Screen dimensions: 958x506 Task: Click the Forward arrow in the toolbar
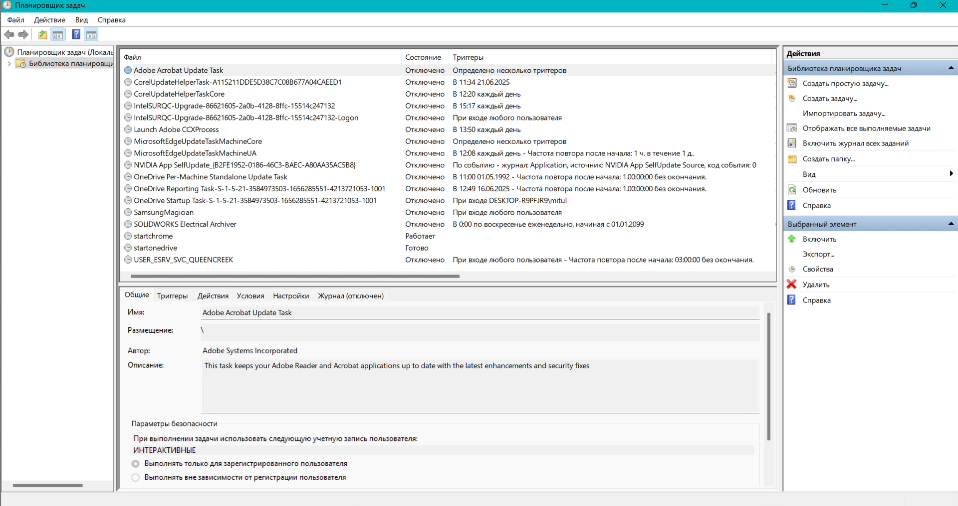(x=23, y=34)
